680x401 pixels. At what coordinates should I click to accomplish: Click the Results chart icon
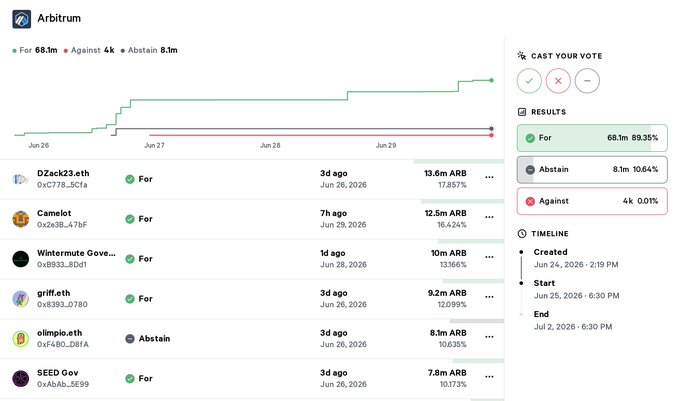[x=522, y=112]
